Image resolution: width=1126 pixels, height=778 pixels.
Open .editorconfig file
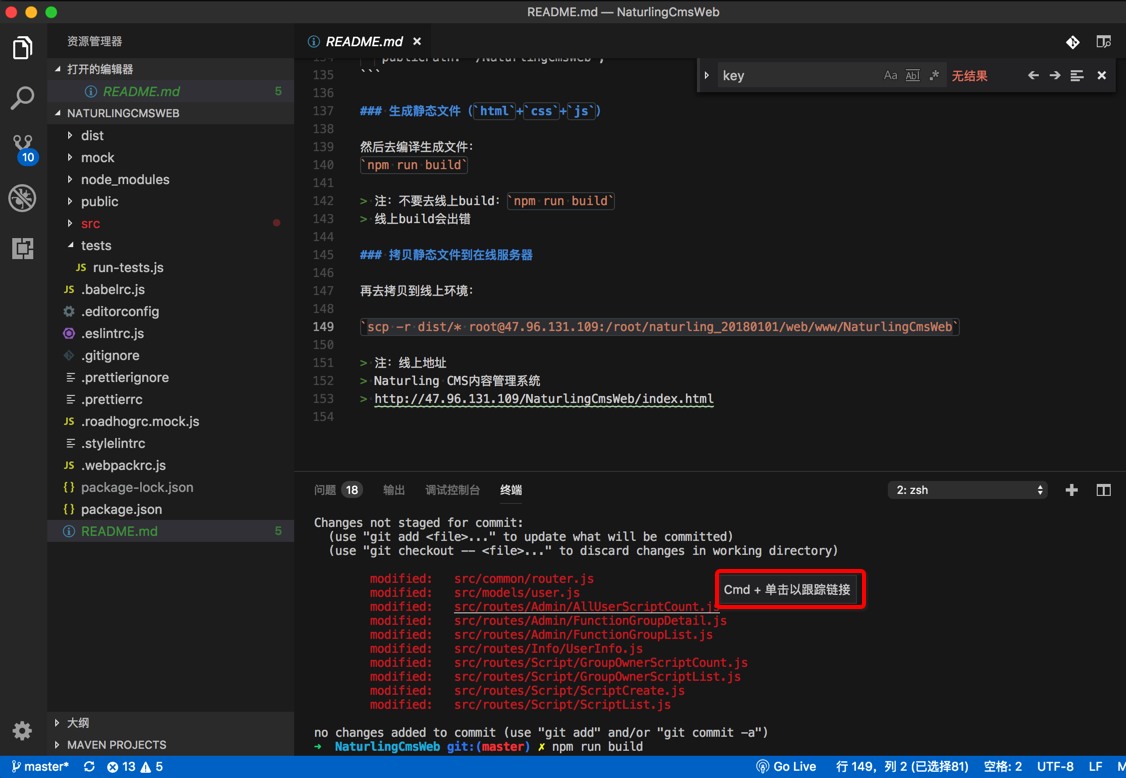click(170, 311)
